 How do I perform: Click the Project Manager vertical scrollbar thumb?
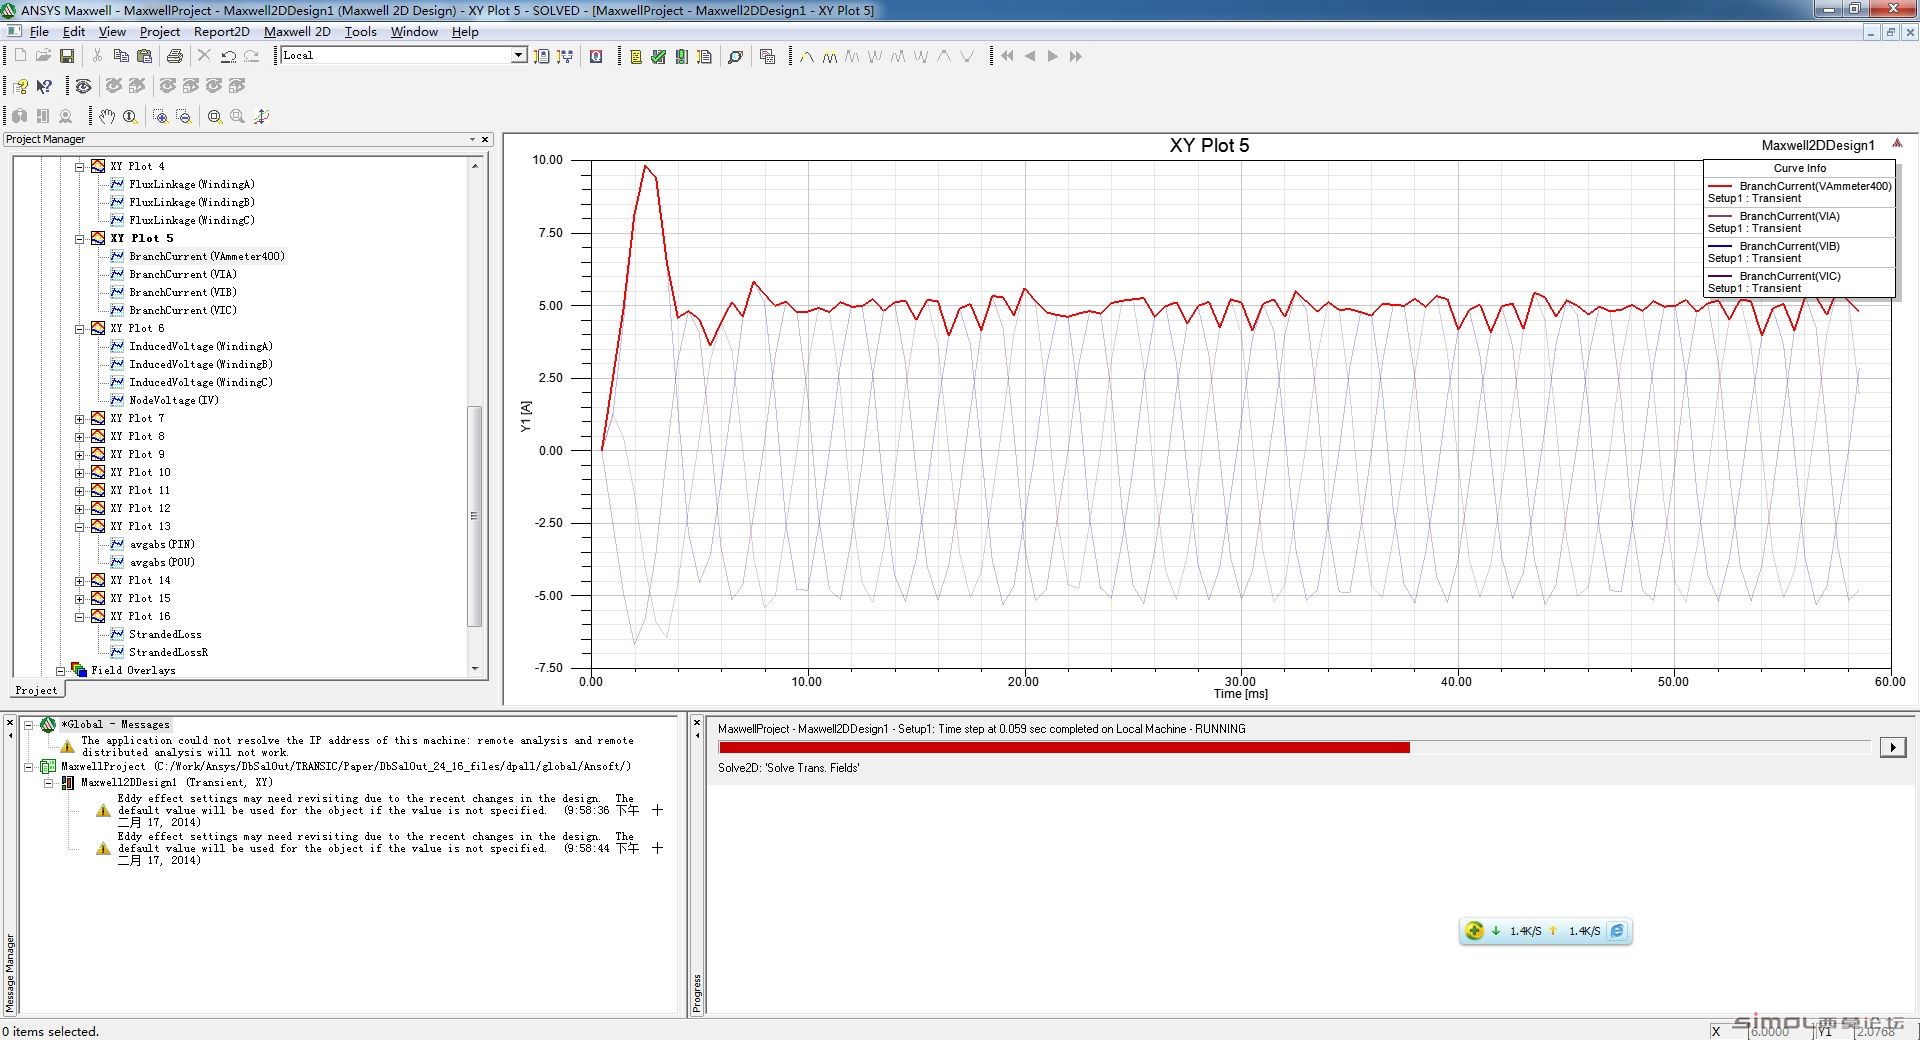[x=475, y=516]
